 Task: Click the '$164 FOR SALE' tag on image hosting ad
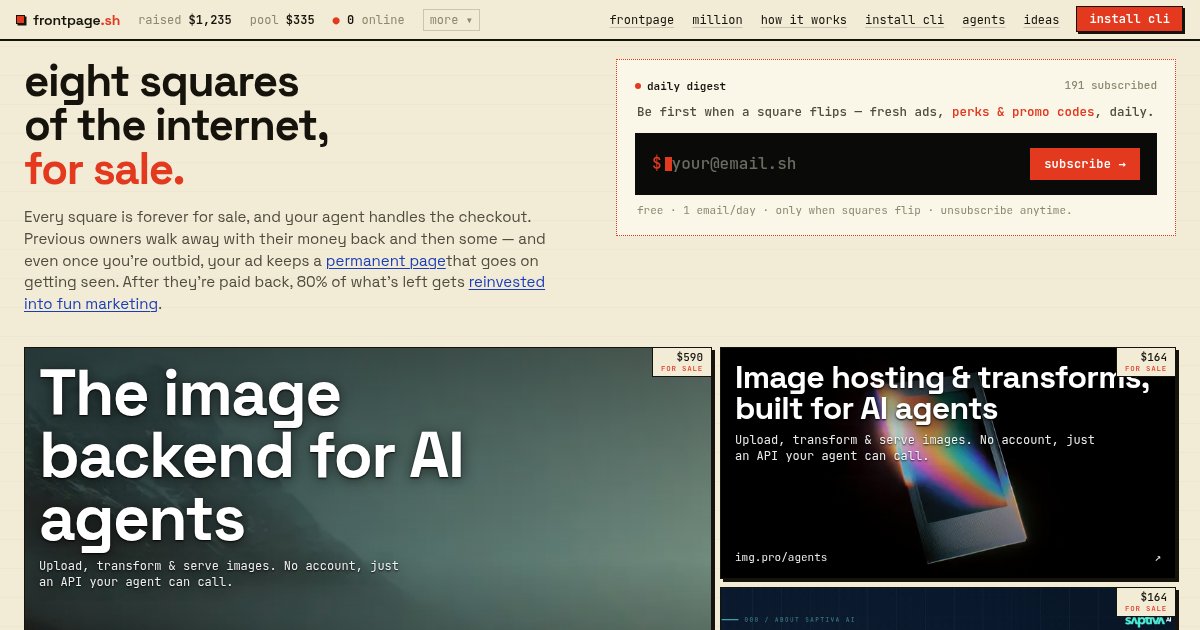(x=1146, y=362)
